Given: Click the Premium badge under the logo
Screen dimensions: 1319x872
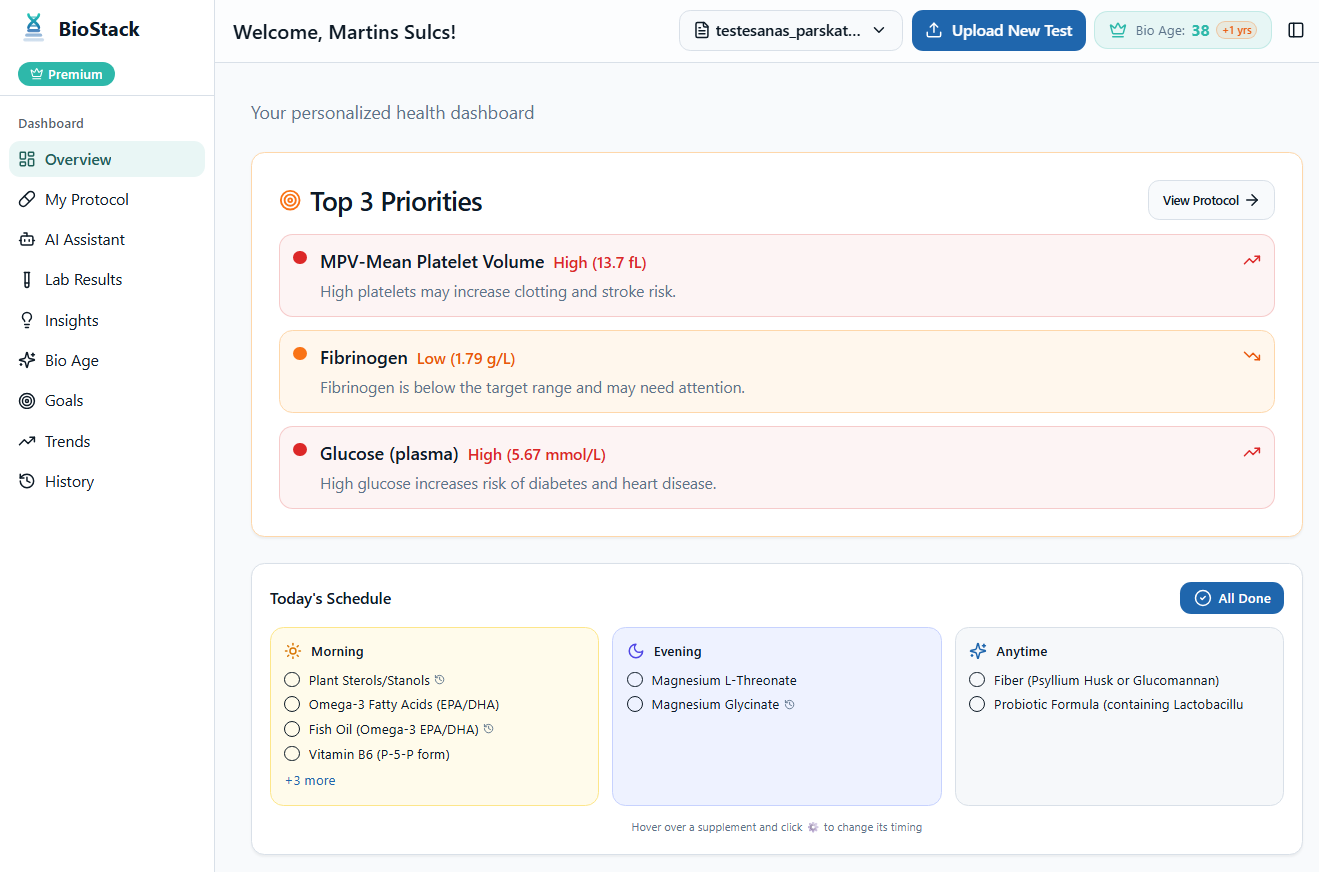Looking at the screenshot, I should pos(66,73).
